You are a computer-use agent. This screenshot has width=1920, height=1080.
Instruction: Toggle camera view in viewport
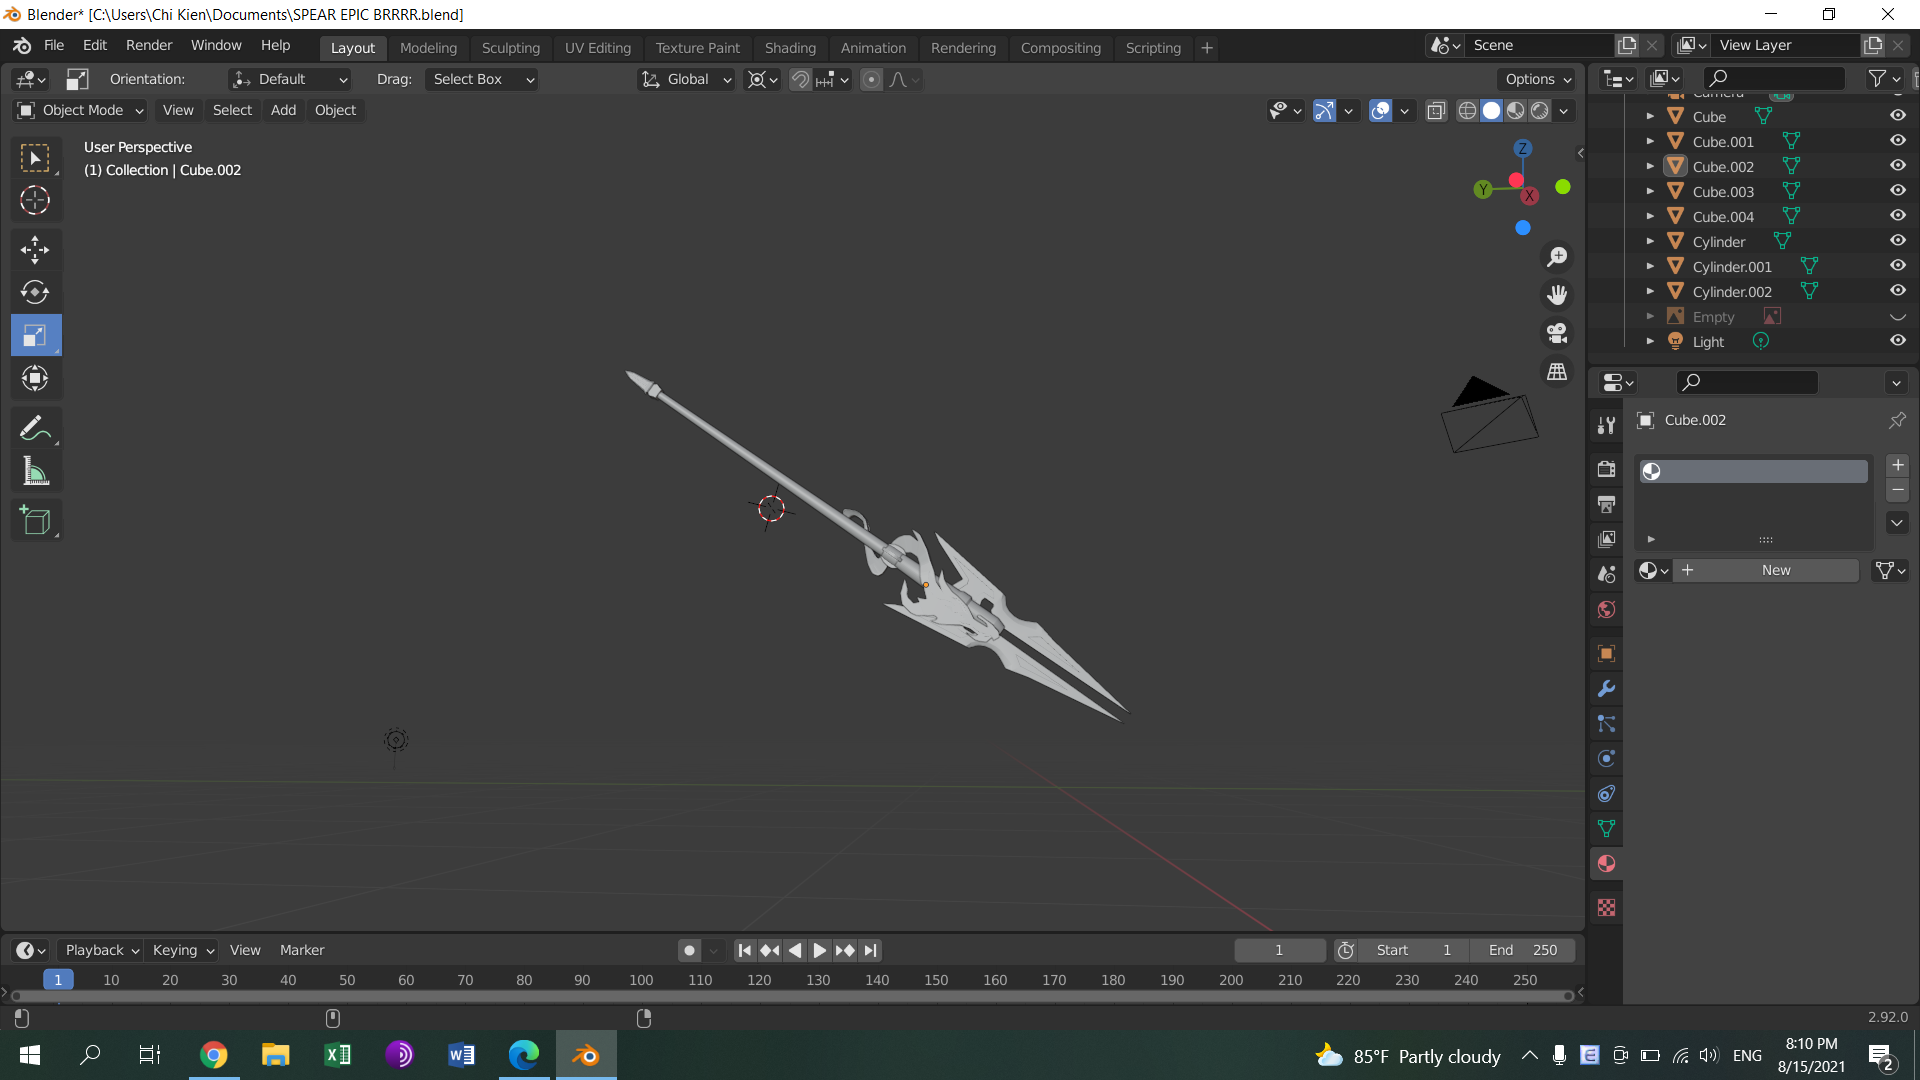[1557, 333]
